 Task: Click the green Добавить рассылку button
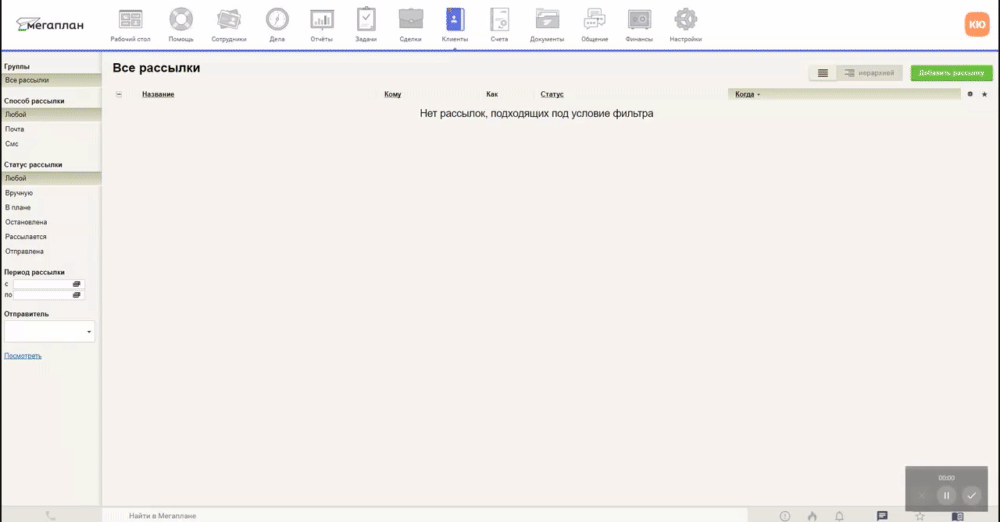point(951,73)
